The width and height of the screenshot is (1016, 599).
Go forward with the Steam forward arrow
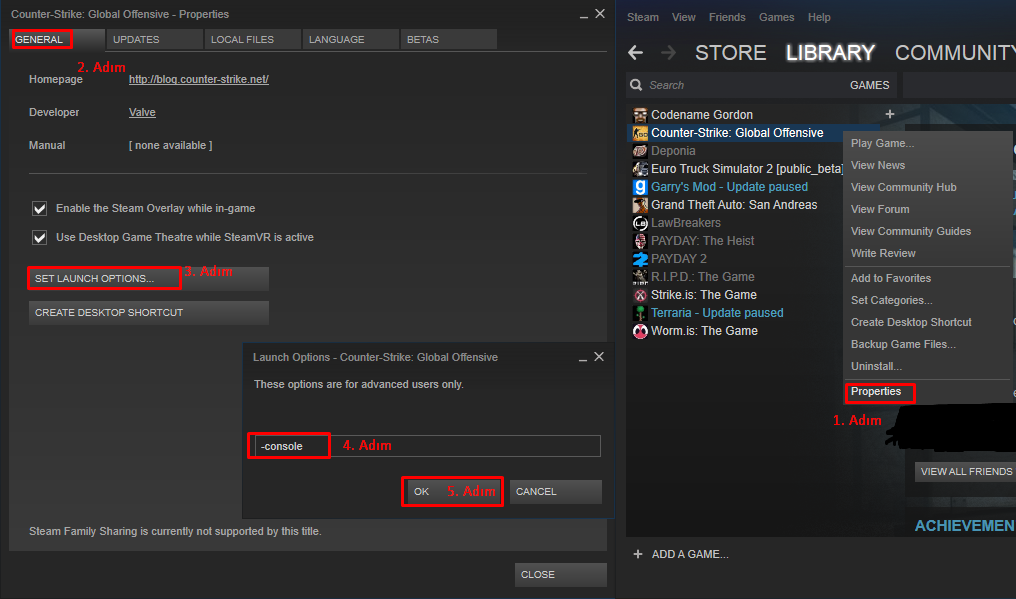point(668,53)
